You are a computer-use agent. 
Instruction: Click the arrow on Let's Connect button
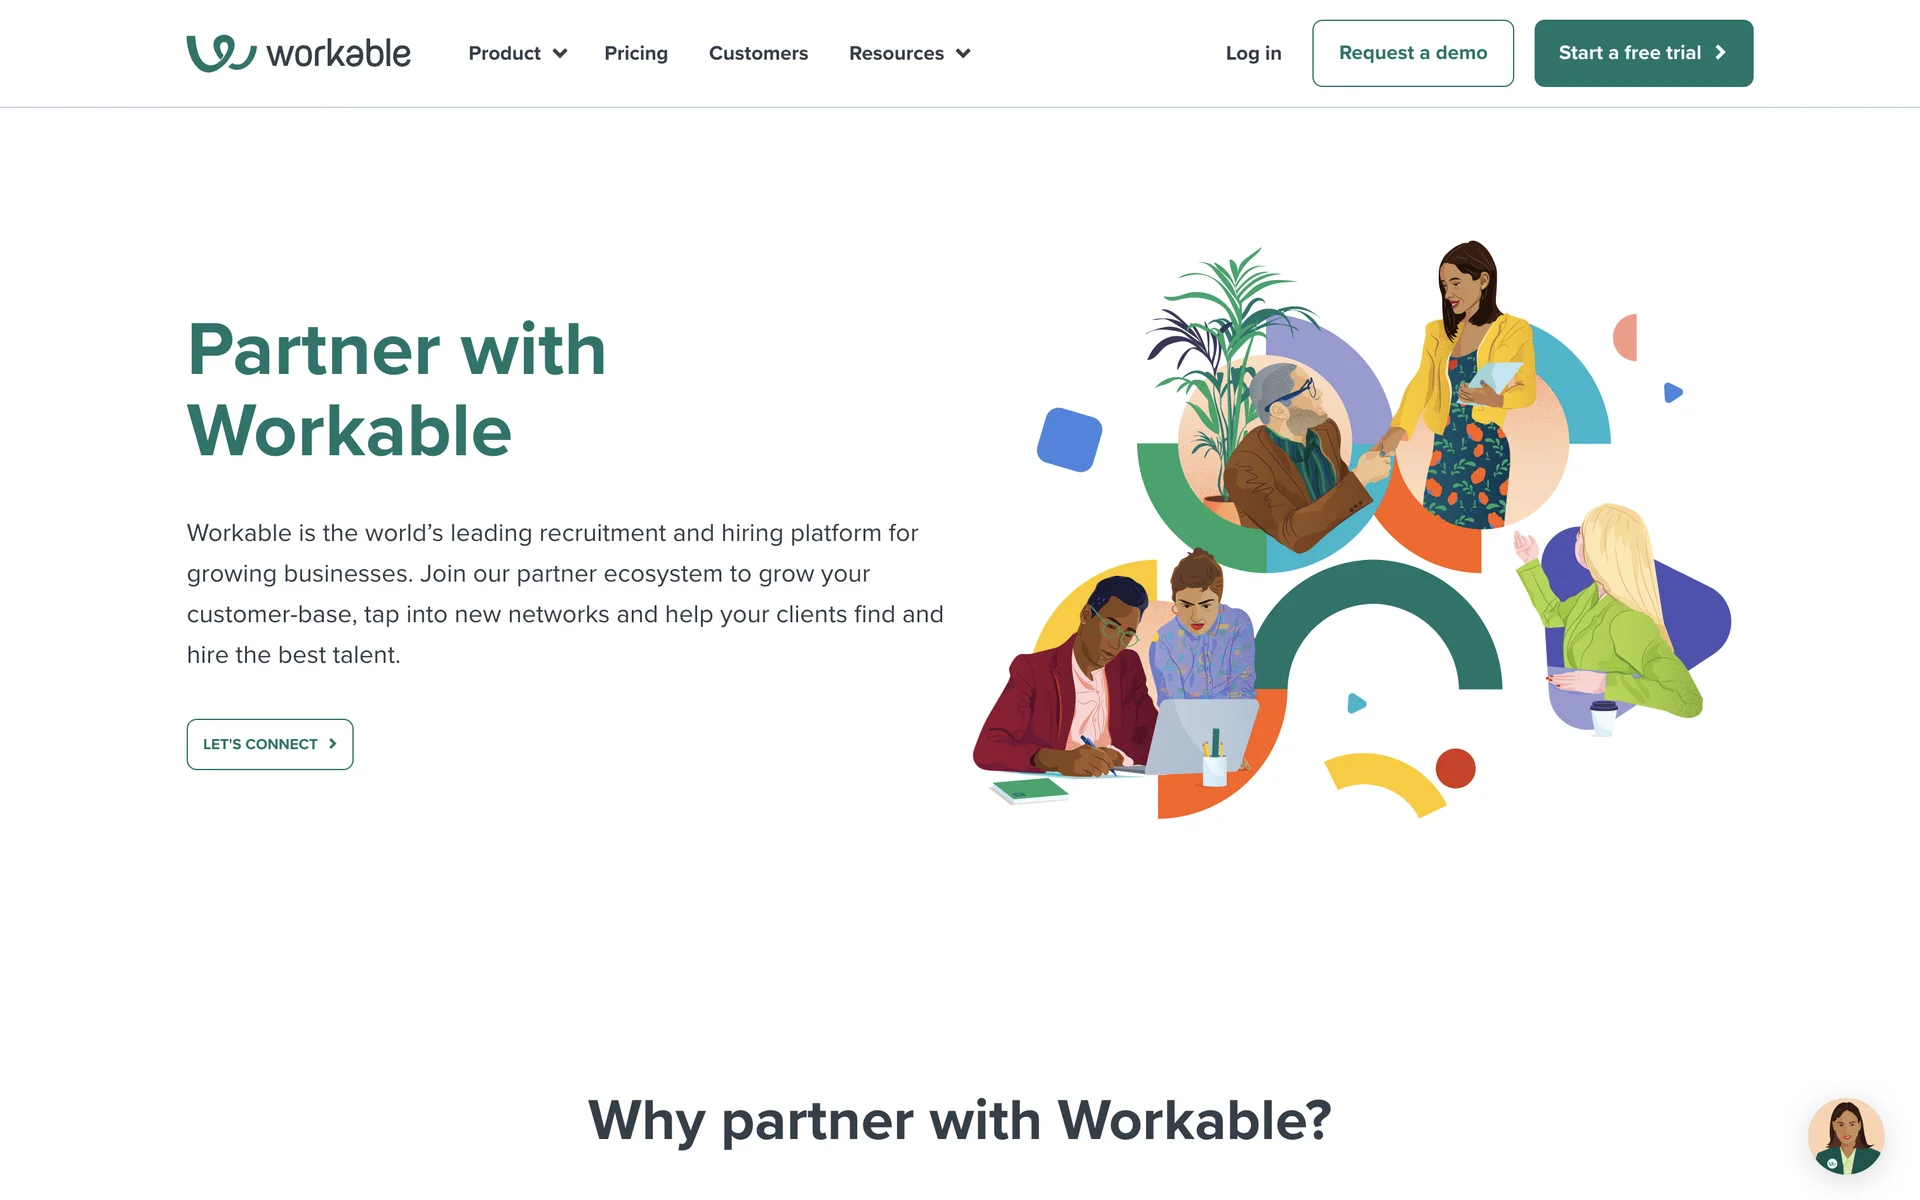point(332,744)
